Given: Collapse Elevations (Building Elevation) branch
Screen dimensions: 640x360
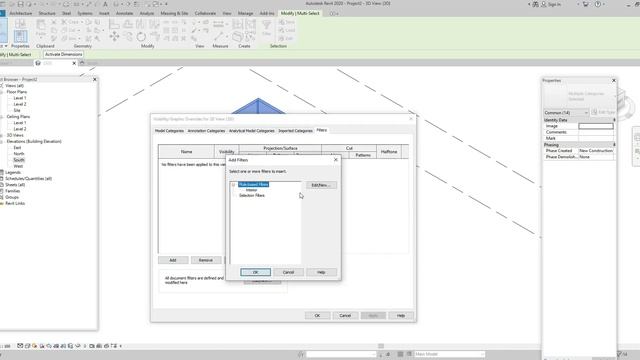Looking at the screenshot, I should [2, 141].
